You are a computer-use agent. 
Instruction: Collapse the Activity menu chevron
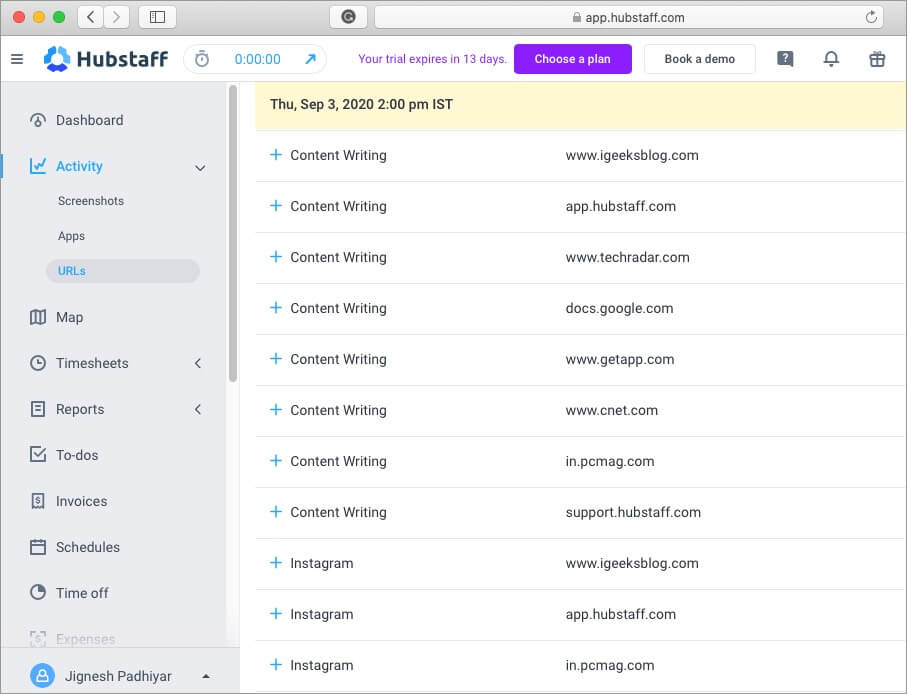[200, 168]
